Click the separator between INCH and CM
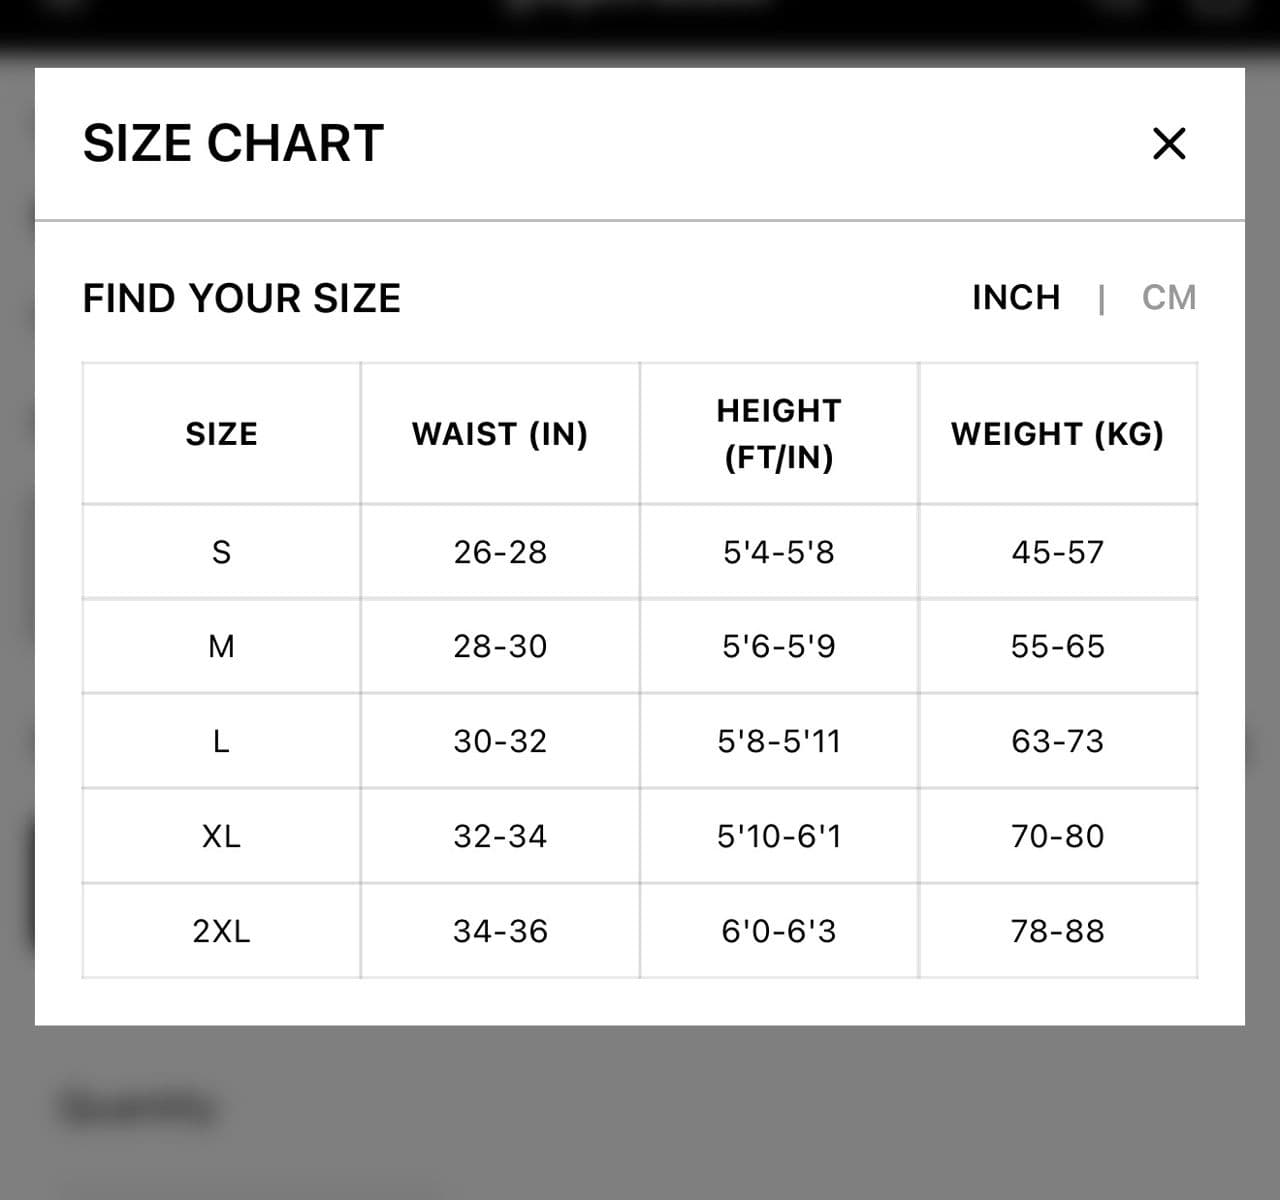 [1103, 297]
